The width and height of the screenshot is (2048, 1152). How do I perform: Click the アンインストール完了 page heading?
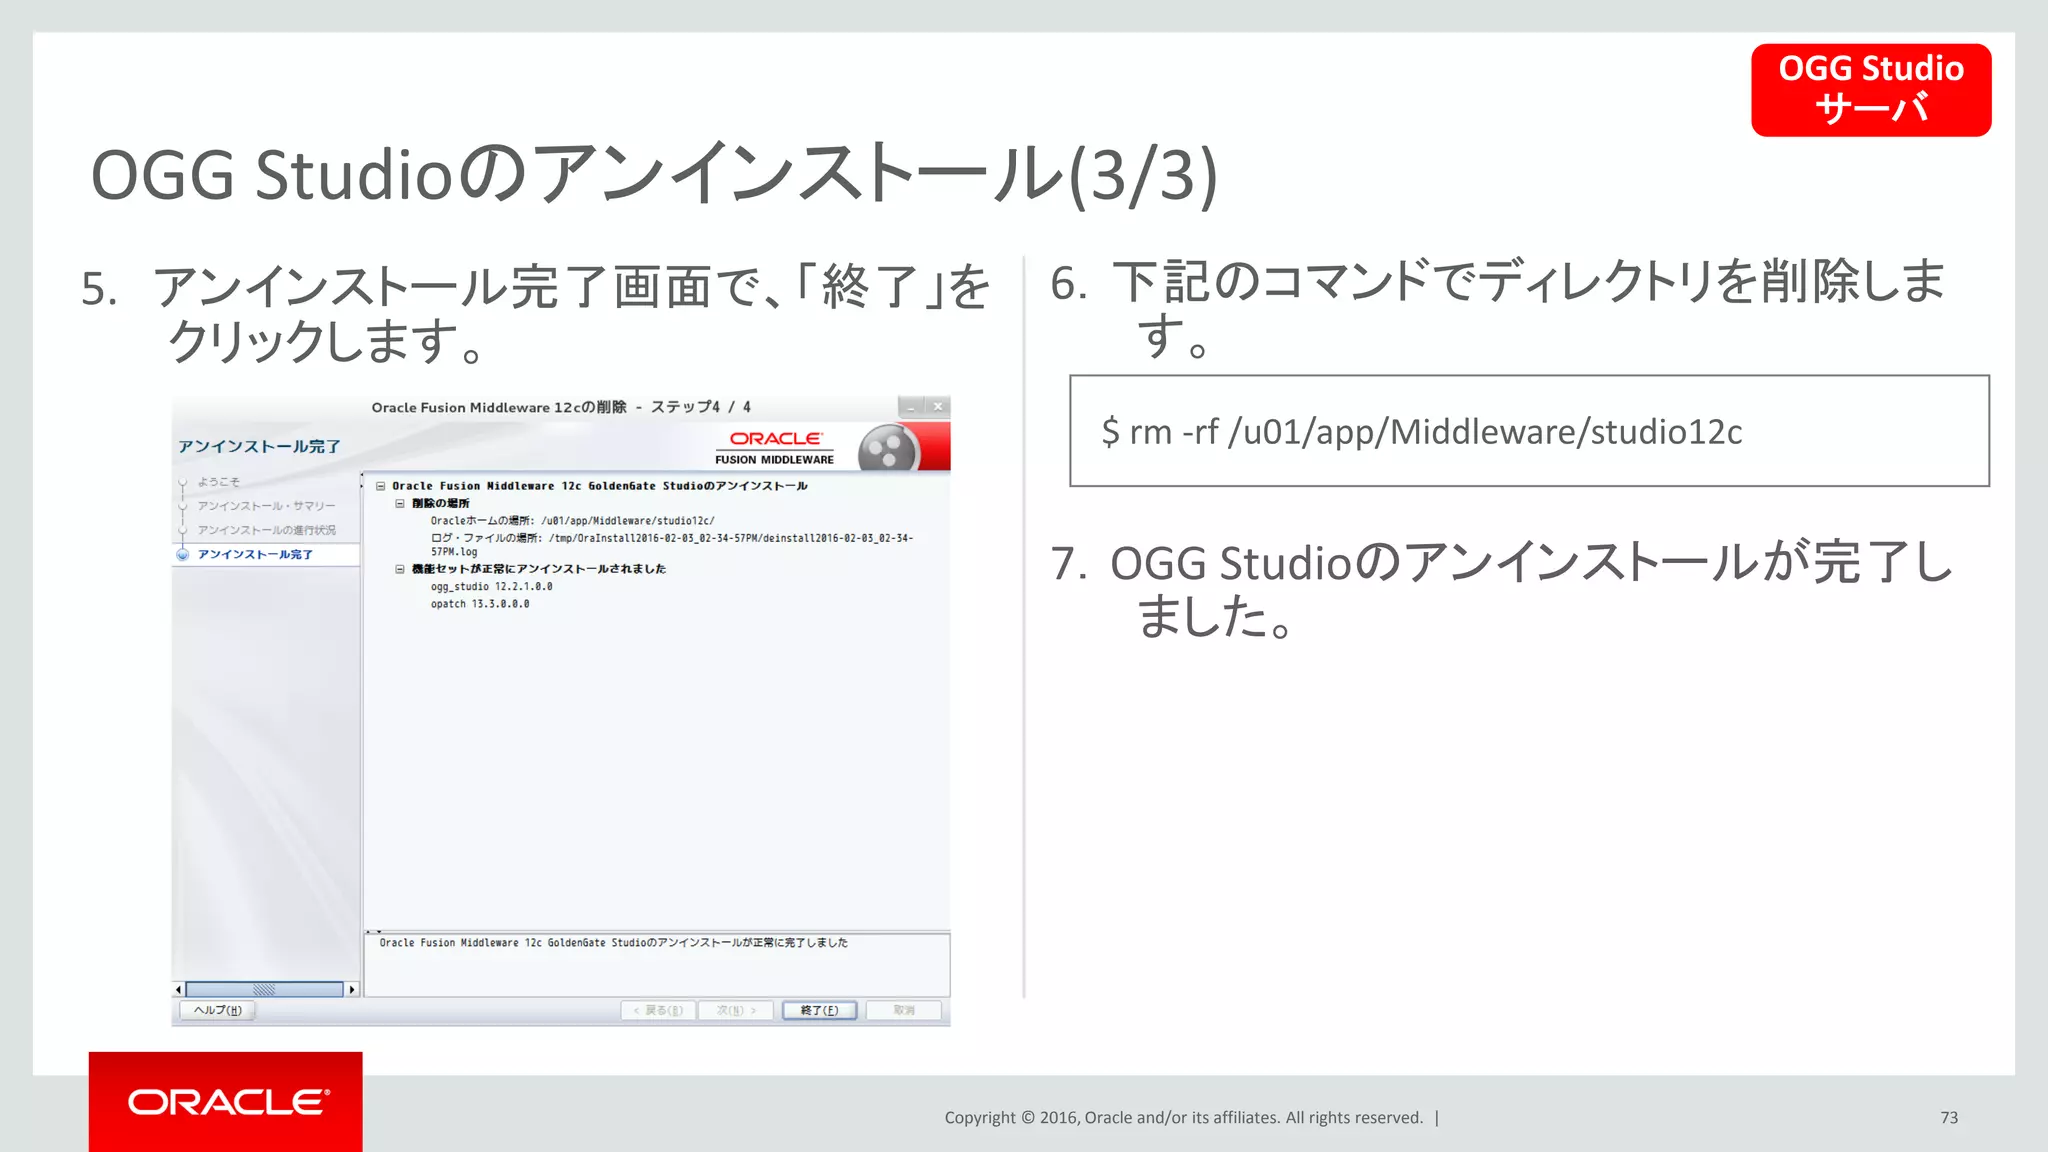coord(259,446)
